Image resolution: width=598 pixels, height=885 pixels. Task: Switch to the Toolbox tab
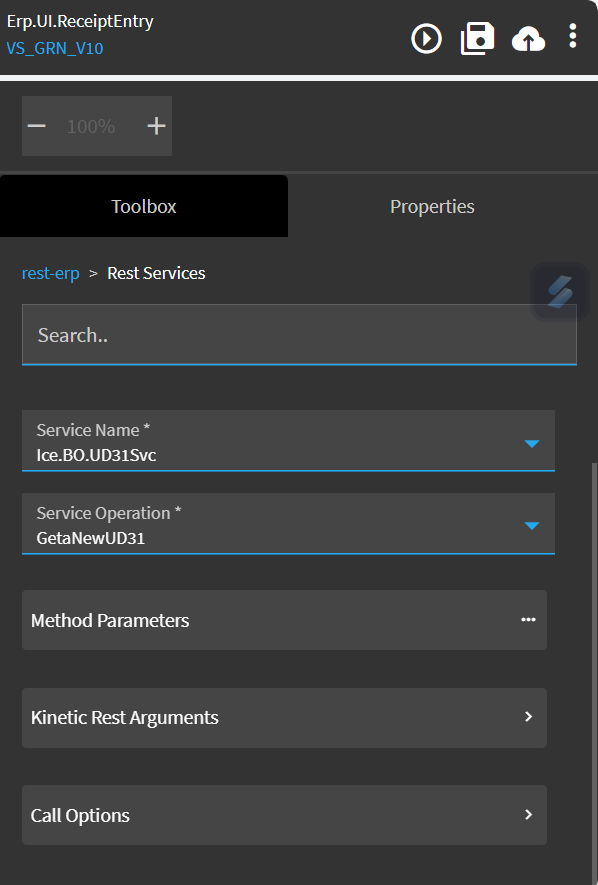(x=144, y=206)
